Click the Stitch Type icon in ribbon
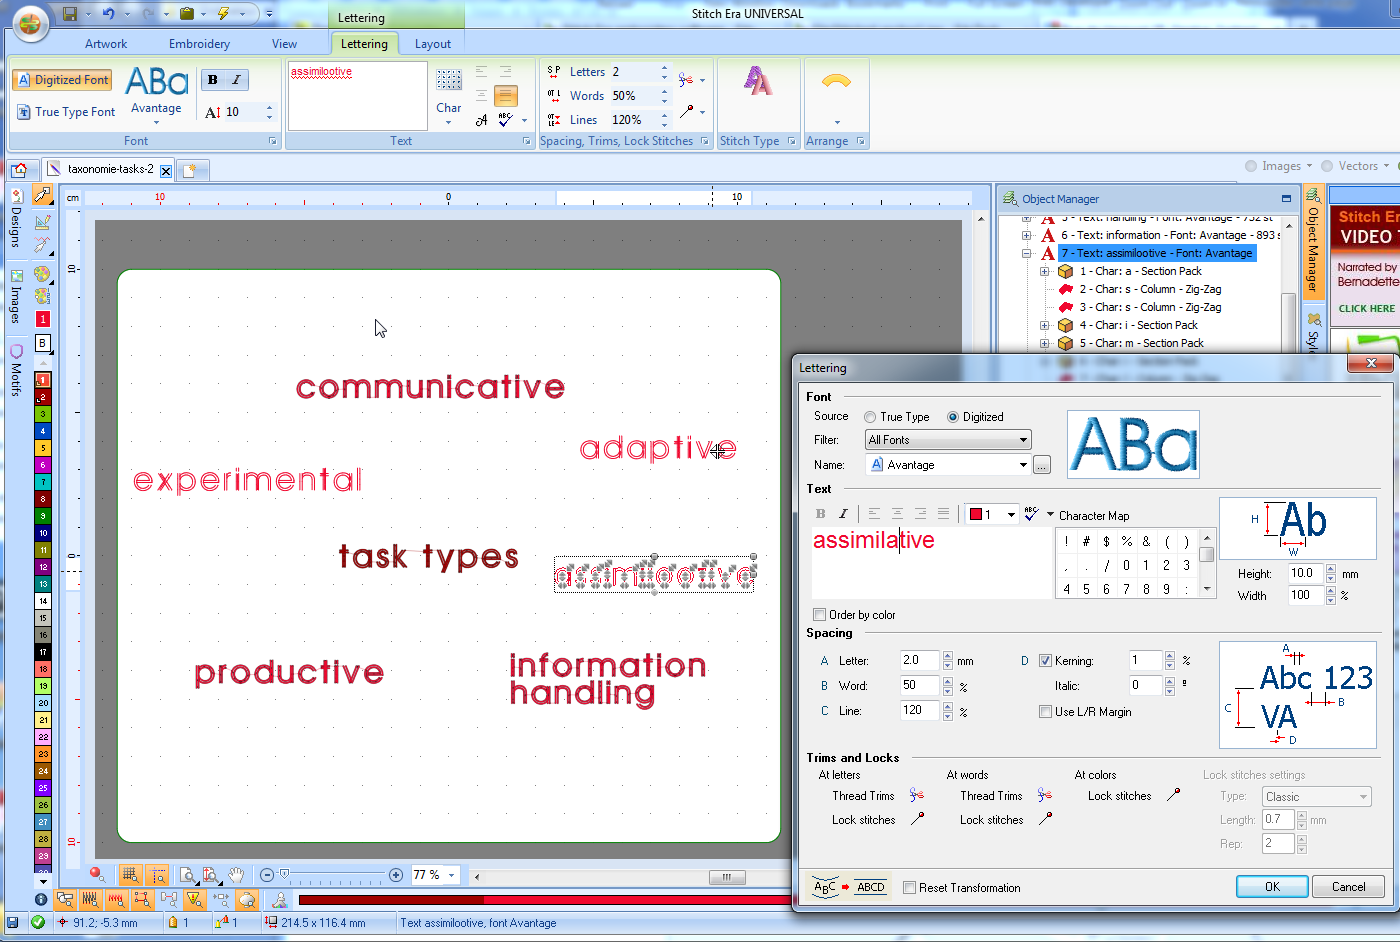Screen dimensions: 1400x942 click(x=758, y=83)
